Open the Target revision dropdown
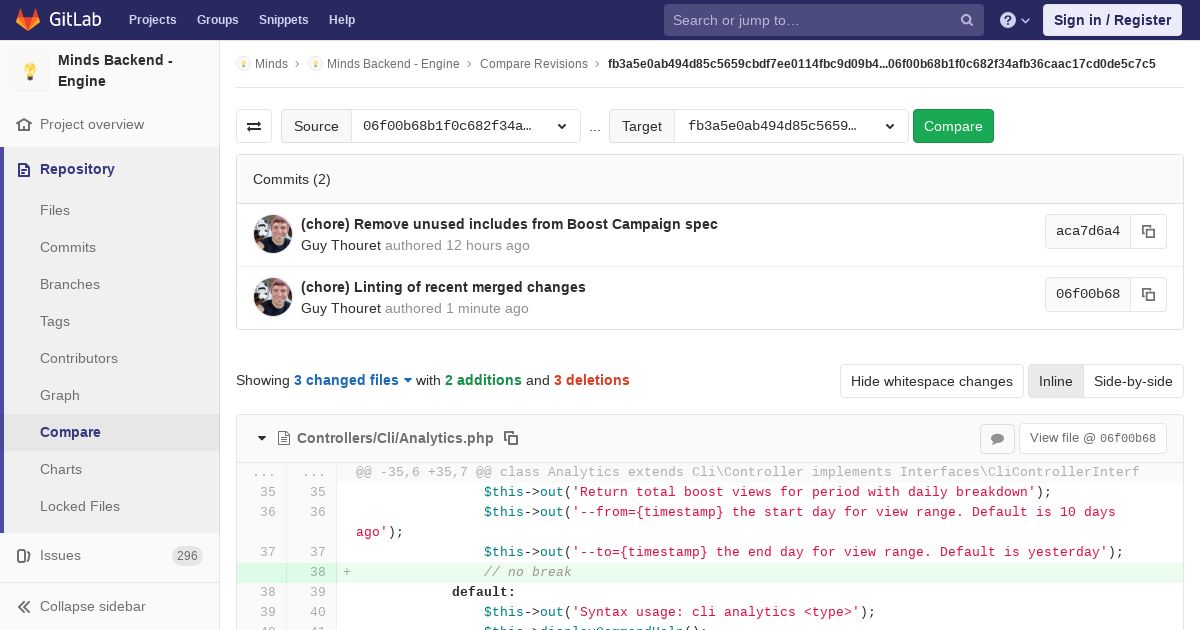 tap(791, 126)
